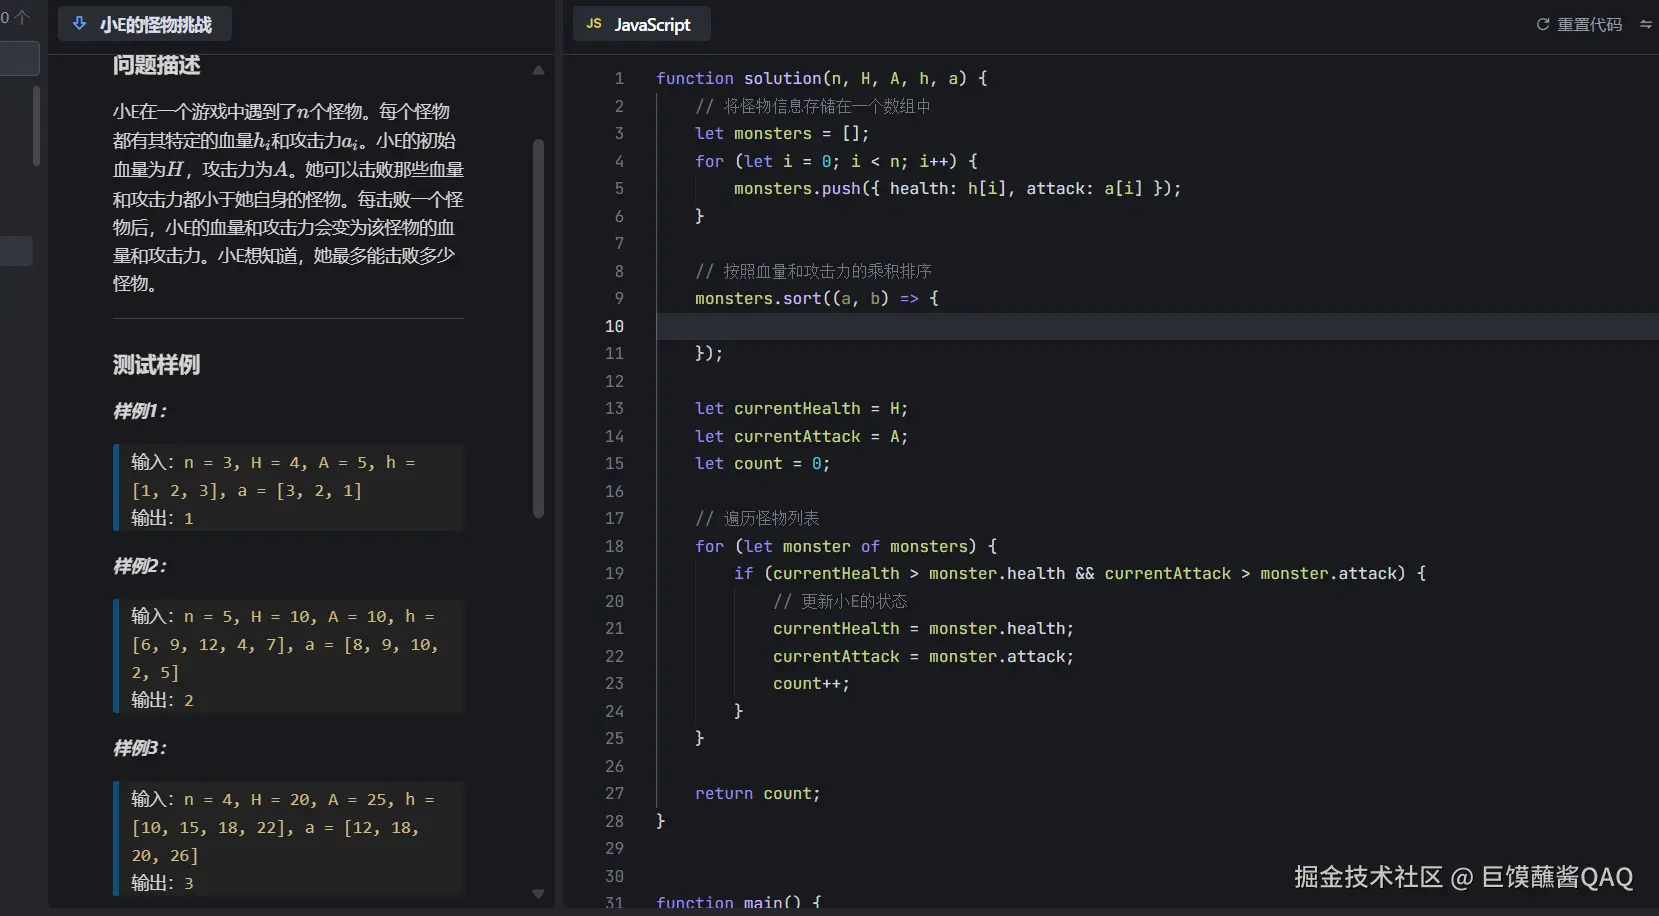Image resolution: width=1659 pixels, height=916 pixels.
Task: Click the down arrow of problem panel scrollbar
Action: click(x=538, y=893)
